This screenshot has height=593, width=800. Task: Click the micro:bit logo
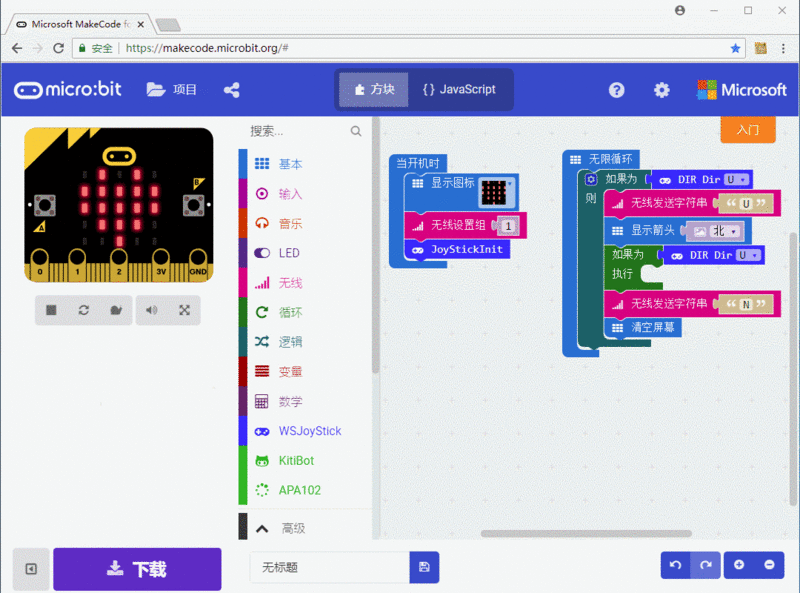coord(68,90)
